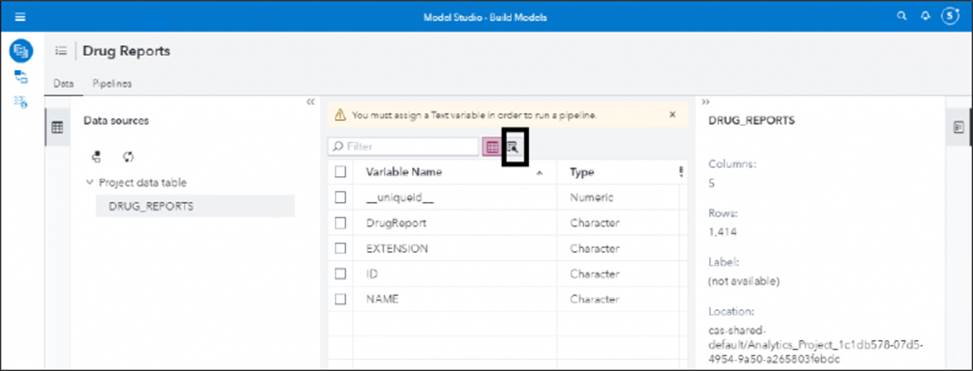This screenshot has width=973, height=371.
Task: Collapse the Data sources left pane
Action: [311, 102]
